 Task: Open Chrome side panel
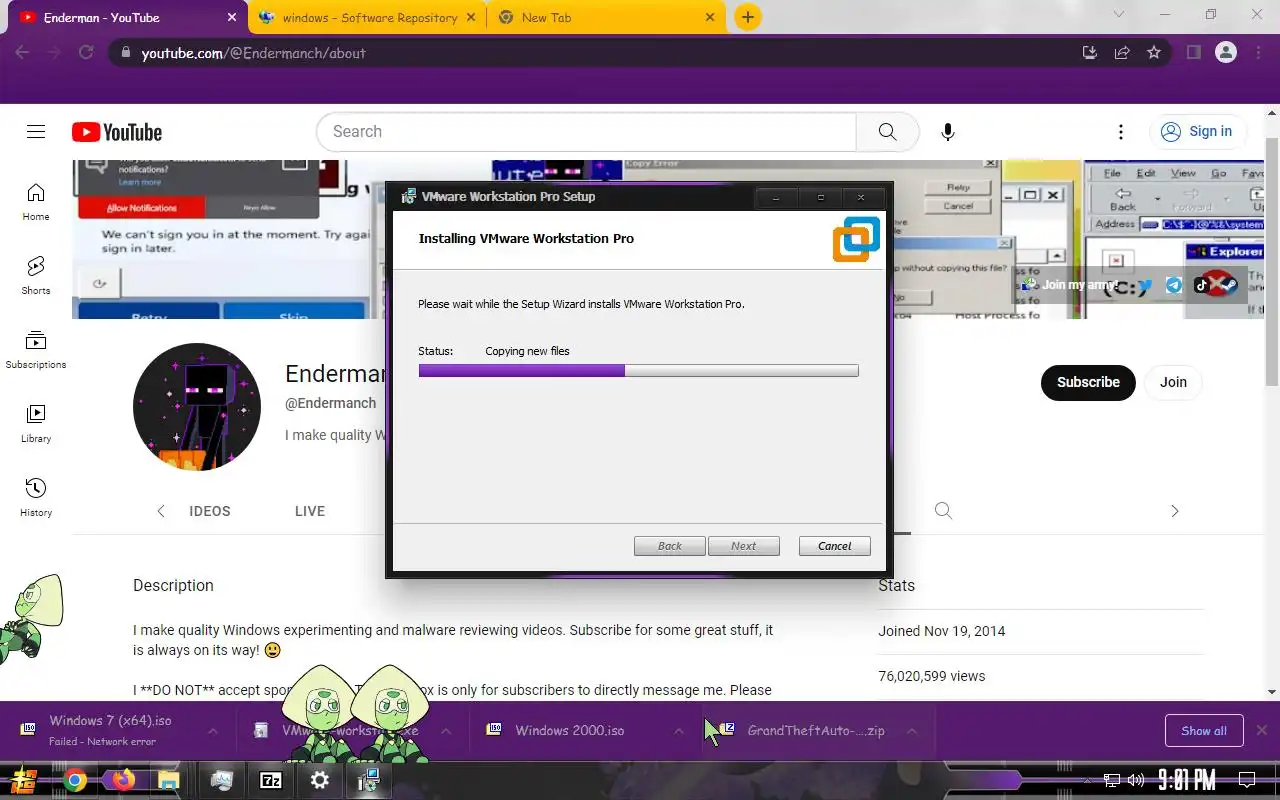pyautogui.click(x=1193, y=53)
